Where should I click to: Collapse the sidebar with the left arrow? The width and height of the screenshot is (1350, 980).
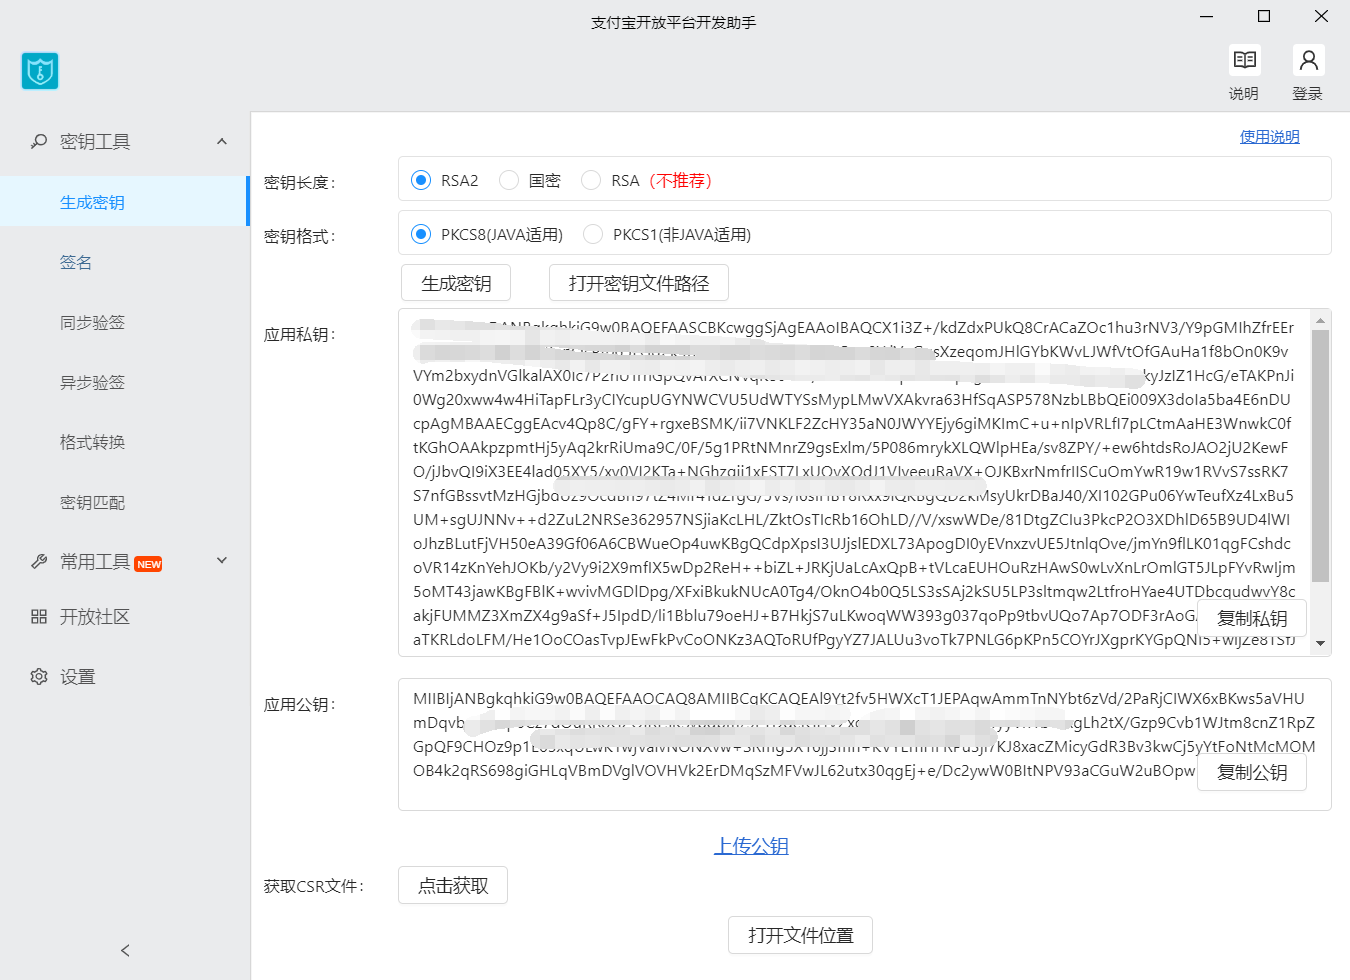coord(125,951)
